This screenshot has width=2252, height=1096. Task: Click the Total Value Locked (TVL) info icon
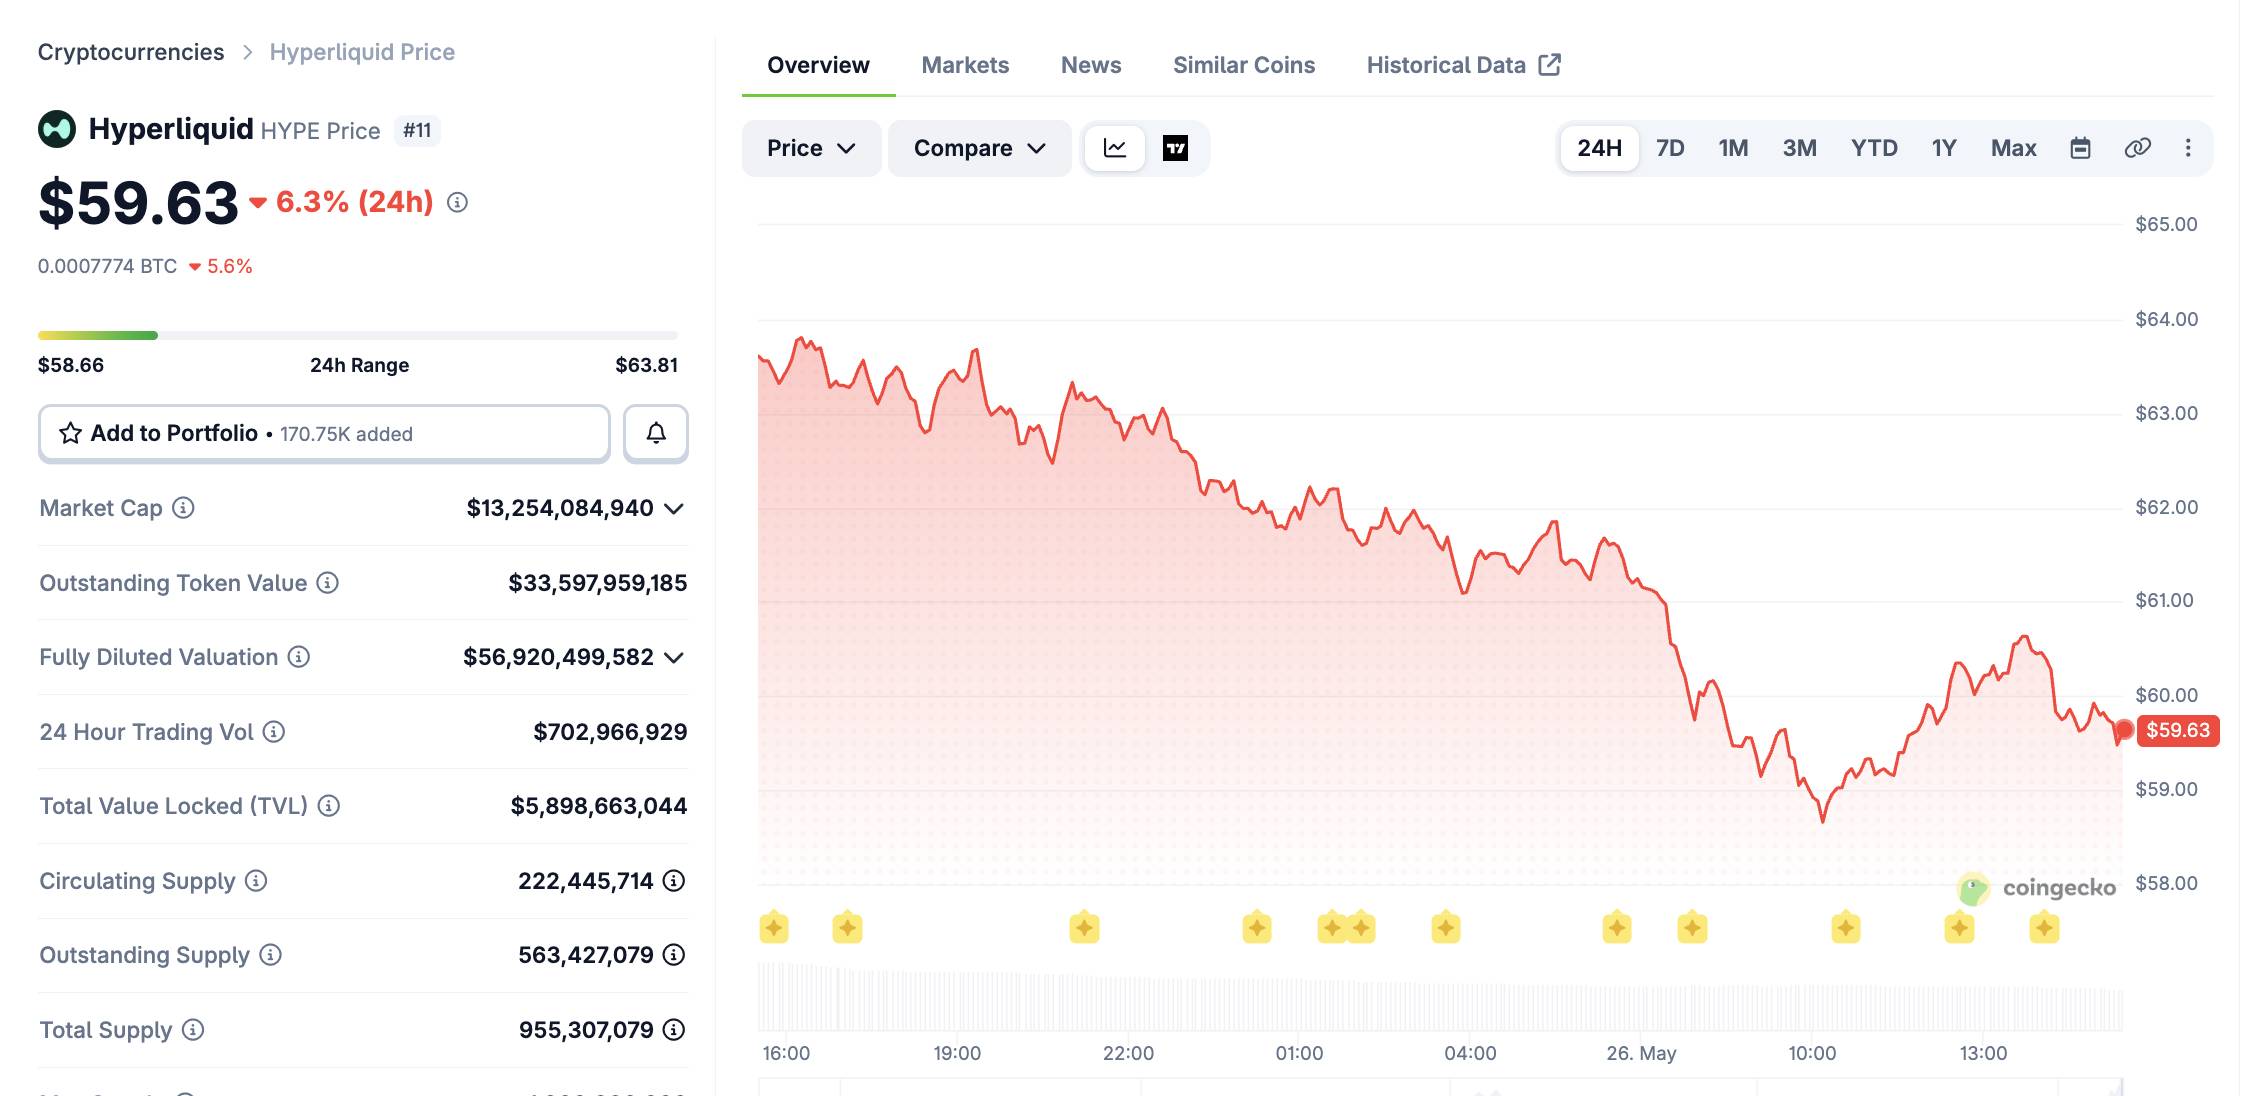(329, 806)
